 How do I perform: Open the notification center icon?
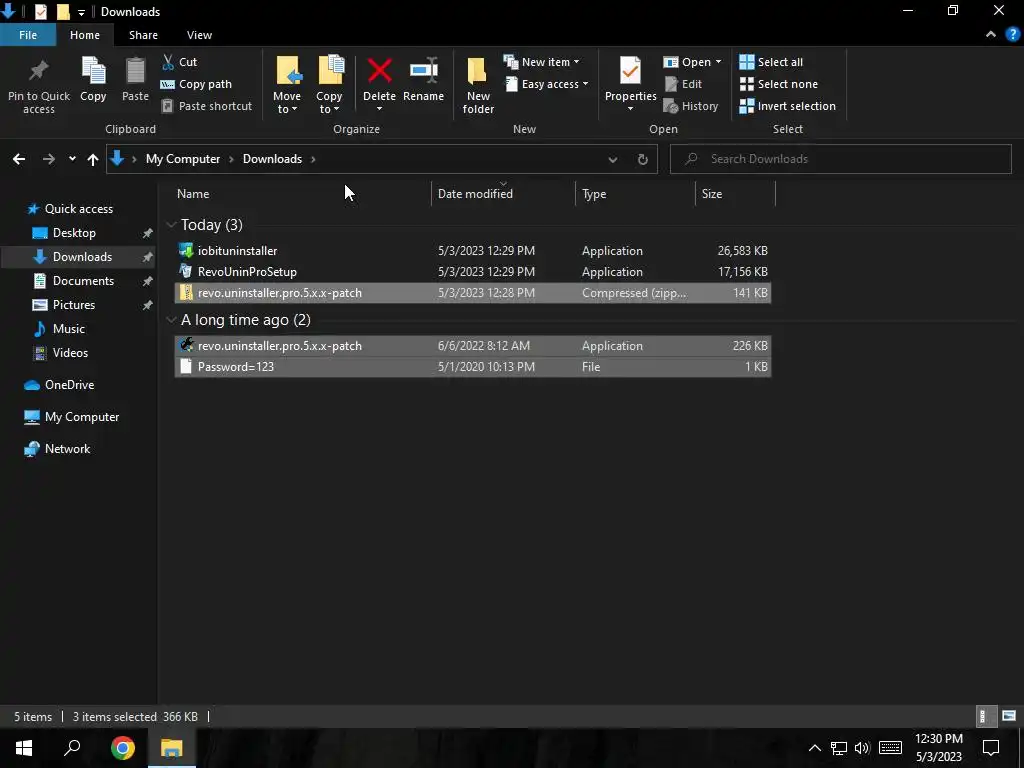[991, 748]
